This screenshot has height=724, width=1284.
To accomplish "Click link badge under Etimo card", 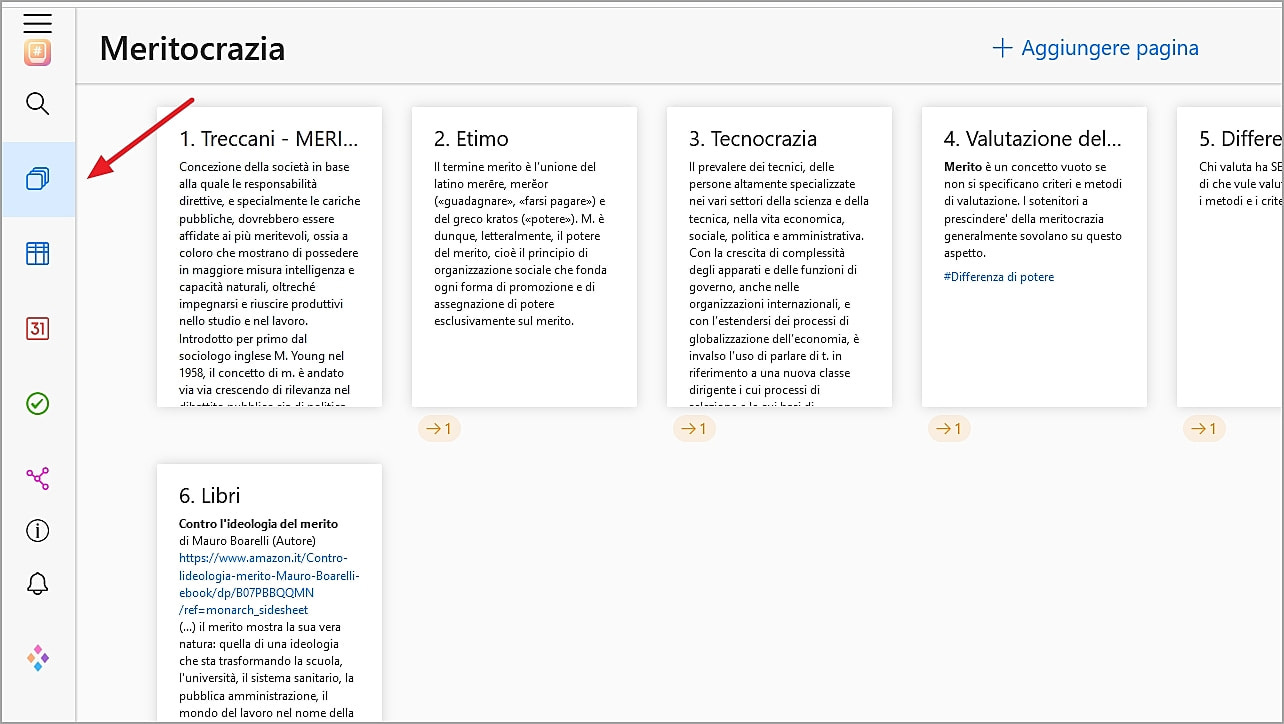I will coord(439,429).
